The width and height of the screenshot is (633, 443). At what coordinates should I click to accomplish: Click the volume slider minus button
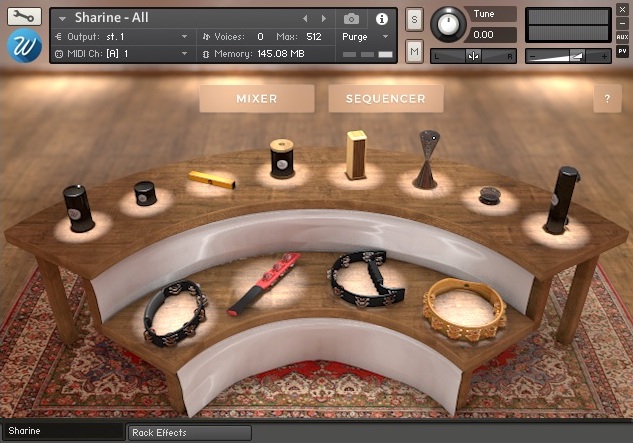click(533, 57)
